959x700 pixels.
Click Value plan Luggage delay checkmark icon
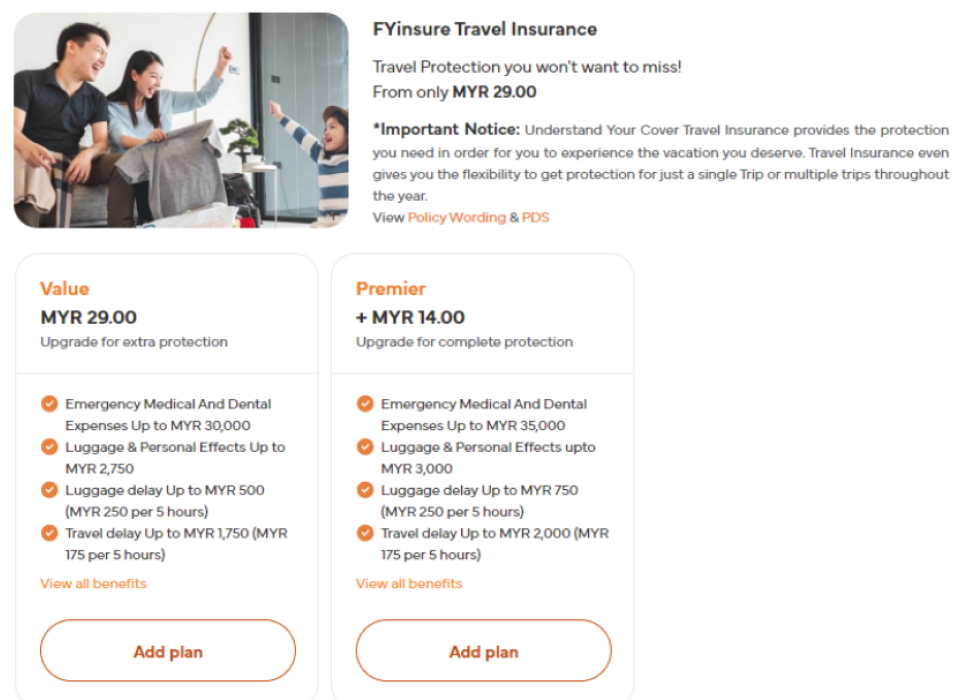point(49,490)
